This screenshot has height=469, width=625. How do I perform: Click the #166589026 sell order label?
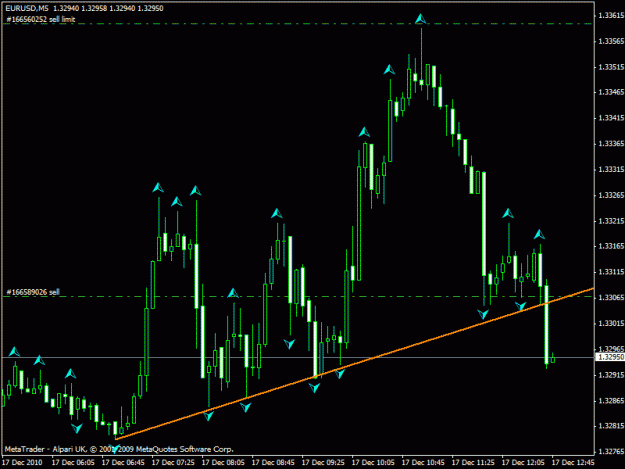point(33,292)
